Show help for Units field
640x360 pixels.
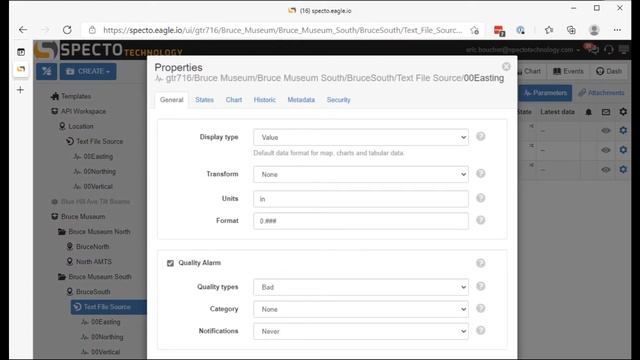481,198
